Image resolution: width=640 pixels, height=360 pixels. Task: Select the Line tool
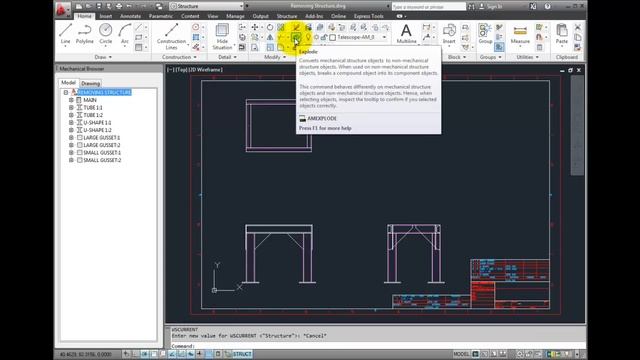tap(65, 34)
